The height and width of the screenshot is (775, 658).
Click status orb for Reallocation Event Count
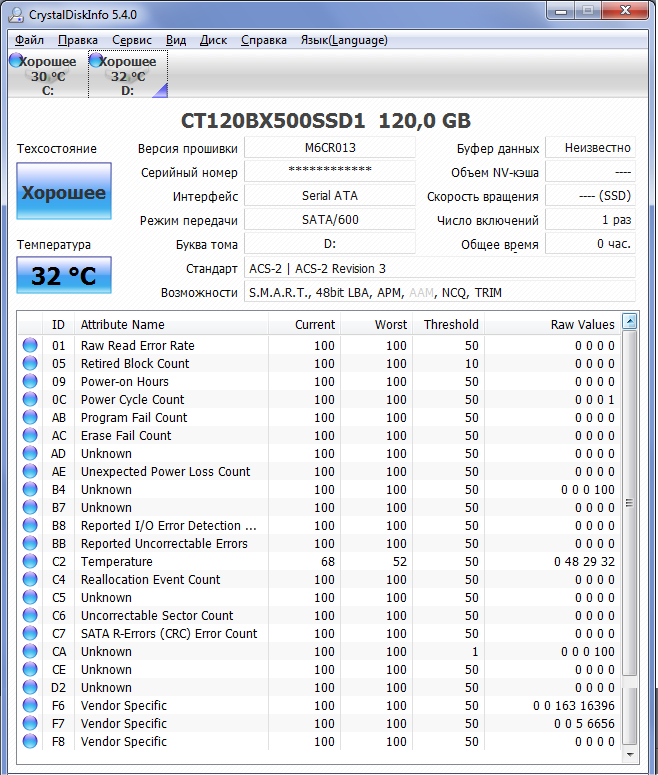click(30, 579)
